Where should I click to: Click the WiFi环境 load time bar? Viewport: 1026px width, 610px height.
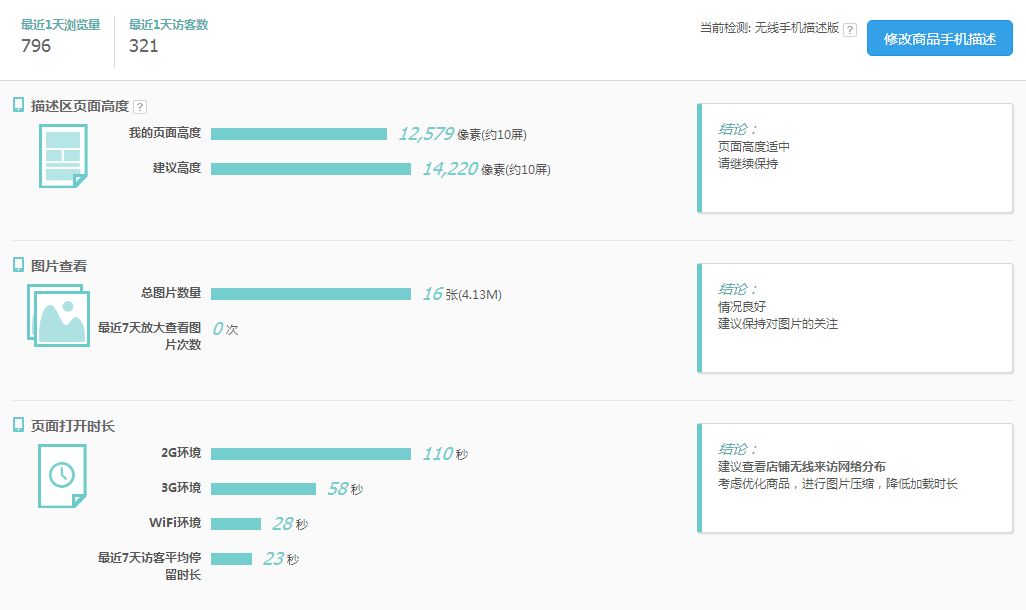[x=235, y=524]
